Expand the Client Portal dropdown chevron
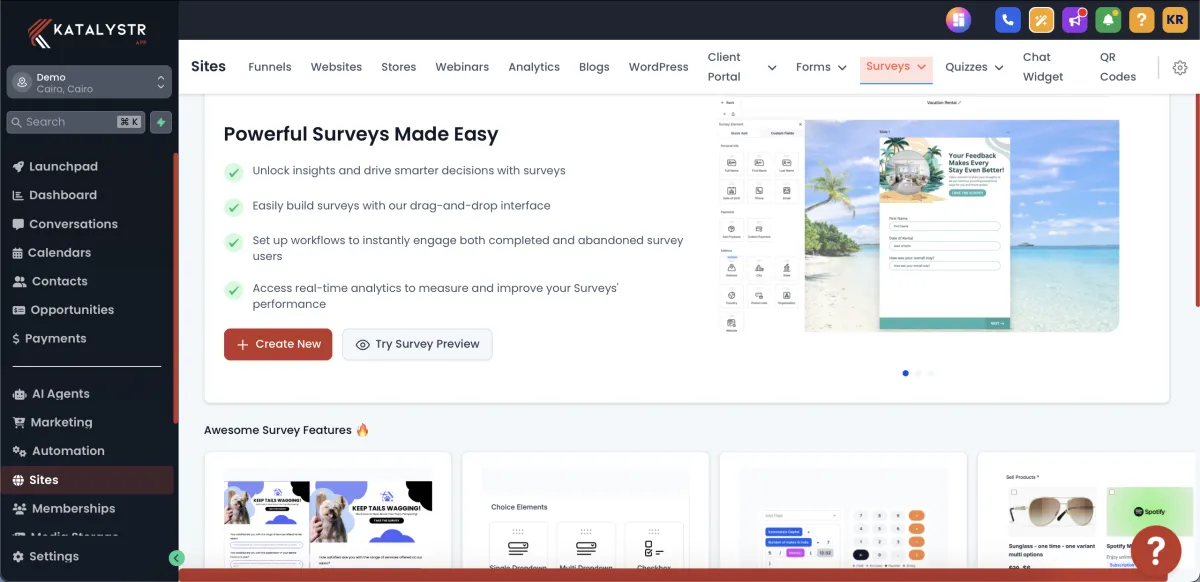 (772, 67)
